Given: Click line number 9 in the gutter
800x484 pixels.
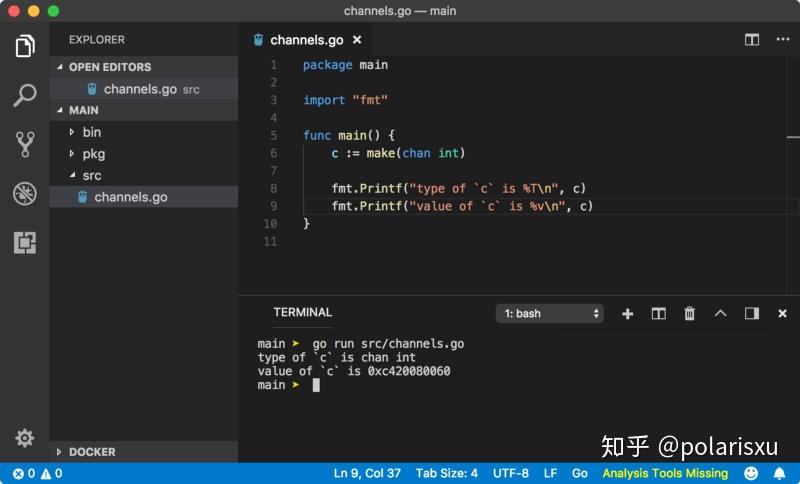Looking at the screenshot, I should coord(273,206).
